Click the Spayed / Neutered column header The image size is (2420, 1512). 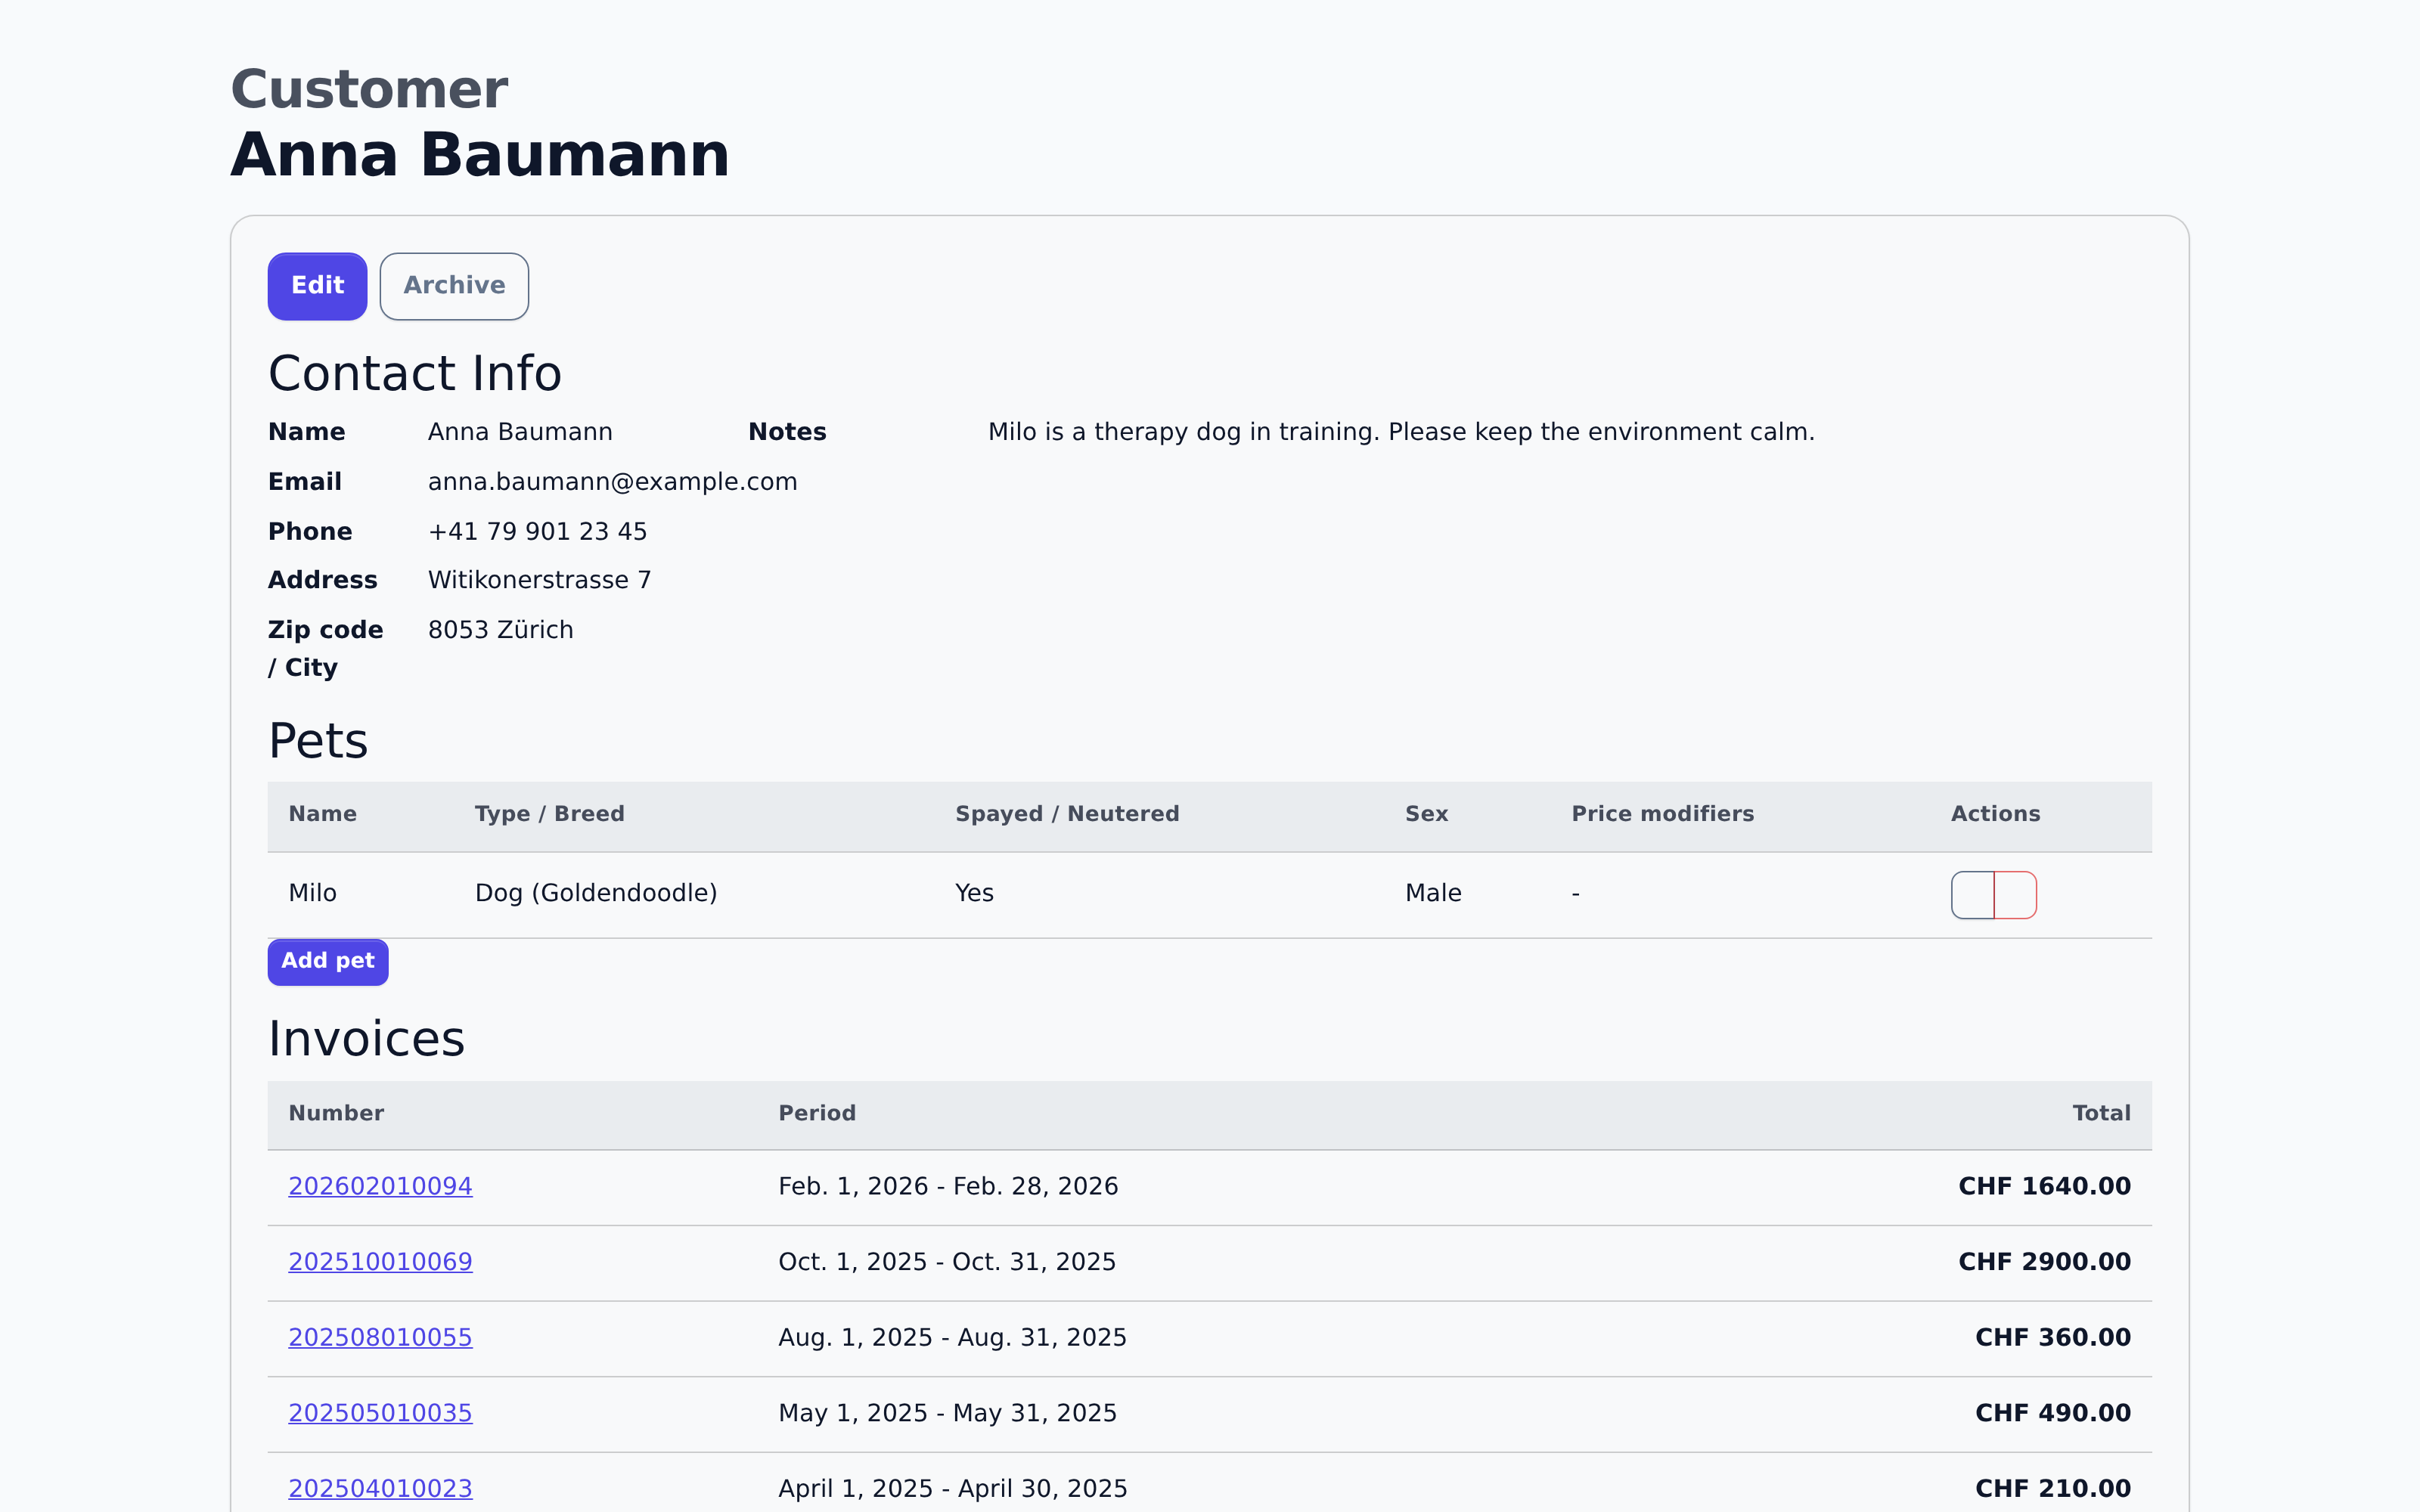click(x=1066, y=814)
